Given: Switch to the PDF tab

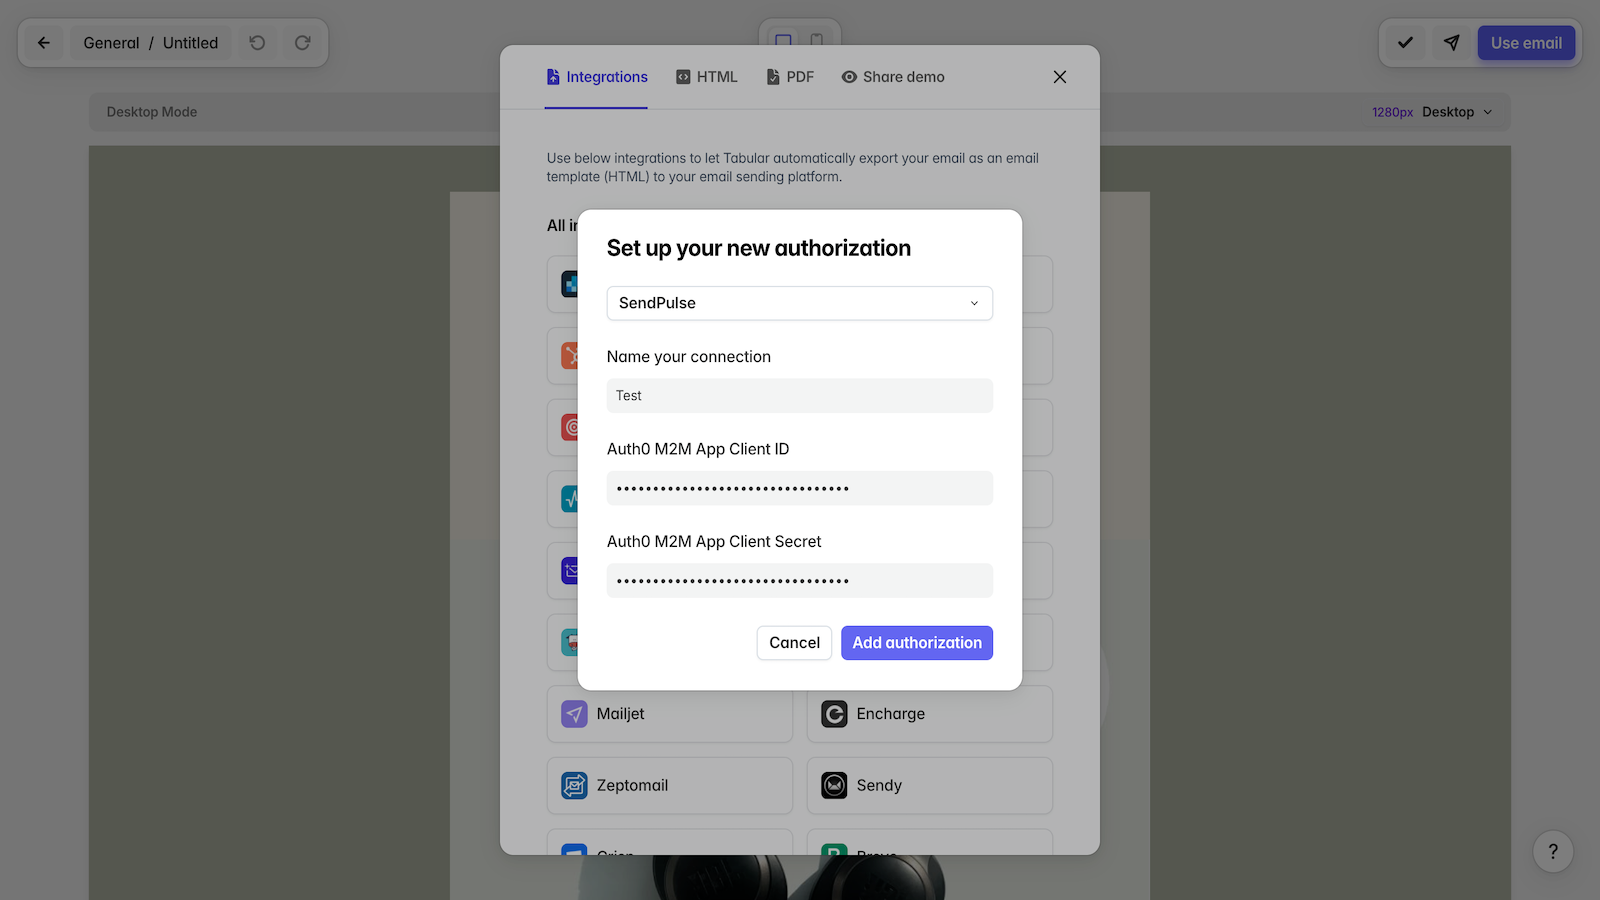Looking at the screenshot, I should (x=790, y=77).
